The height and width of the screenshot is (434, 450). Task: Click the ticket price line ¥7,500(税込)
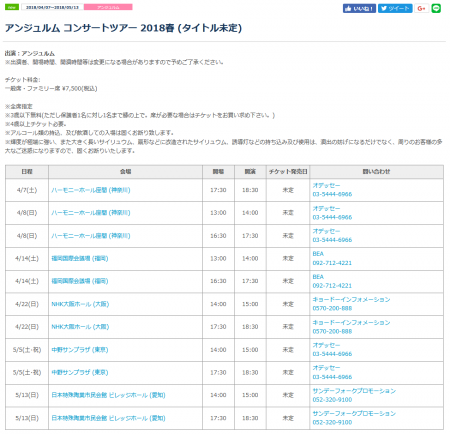tap(51, 89)
